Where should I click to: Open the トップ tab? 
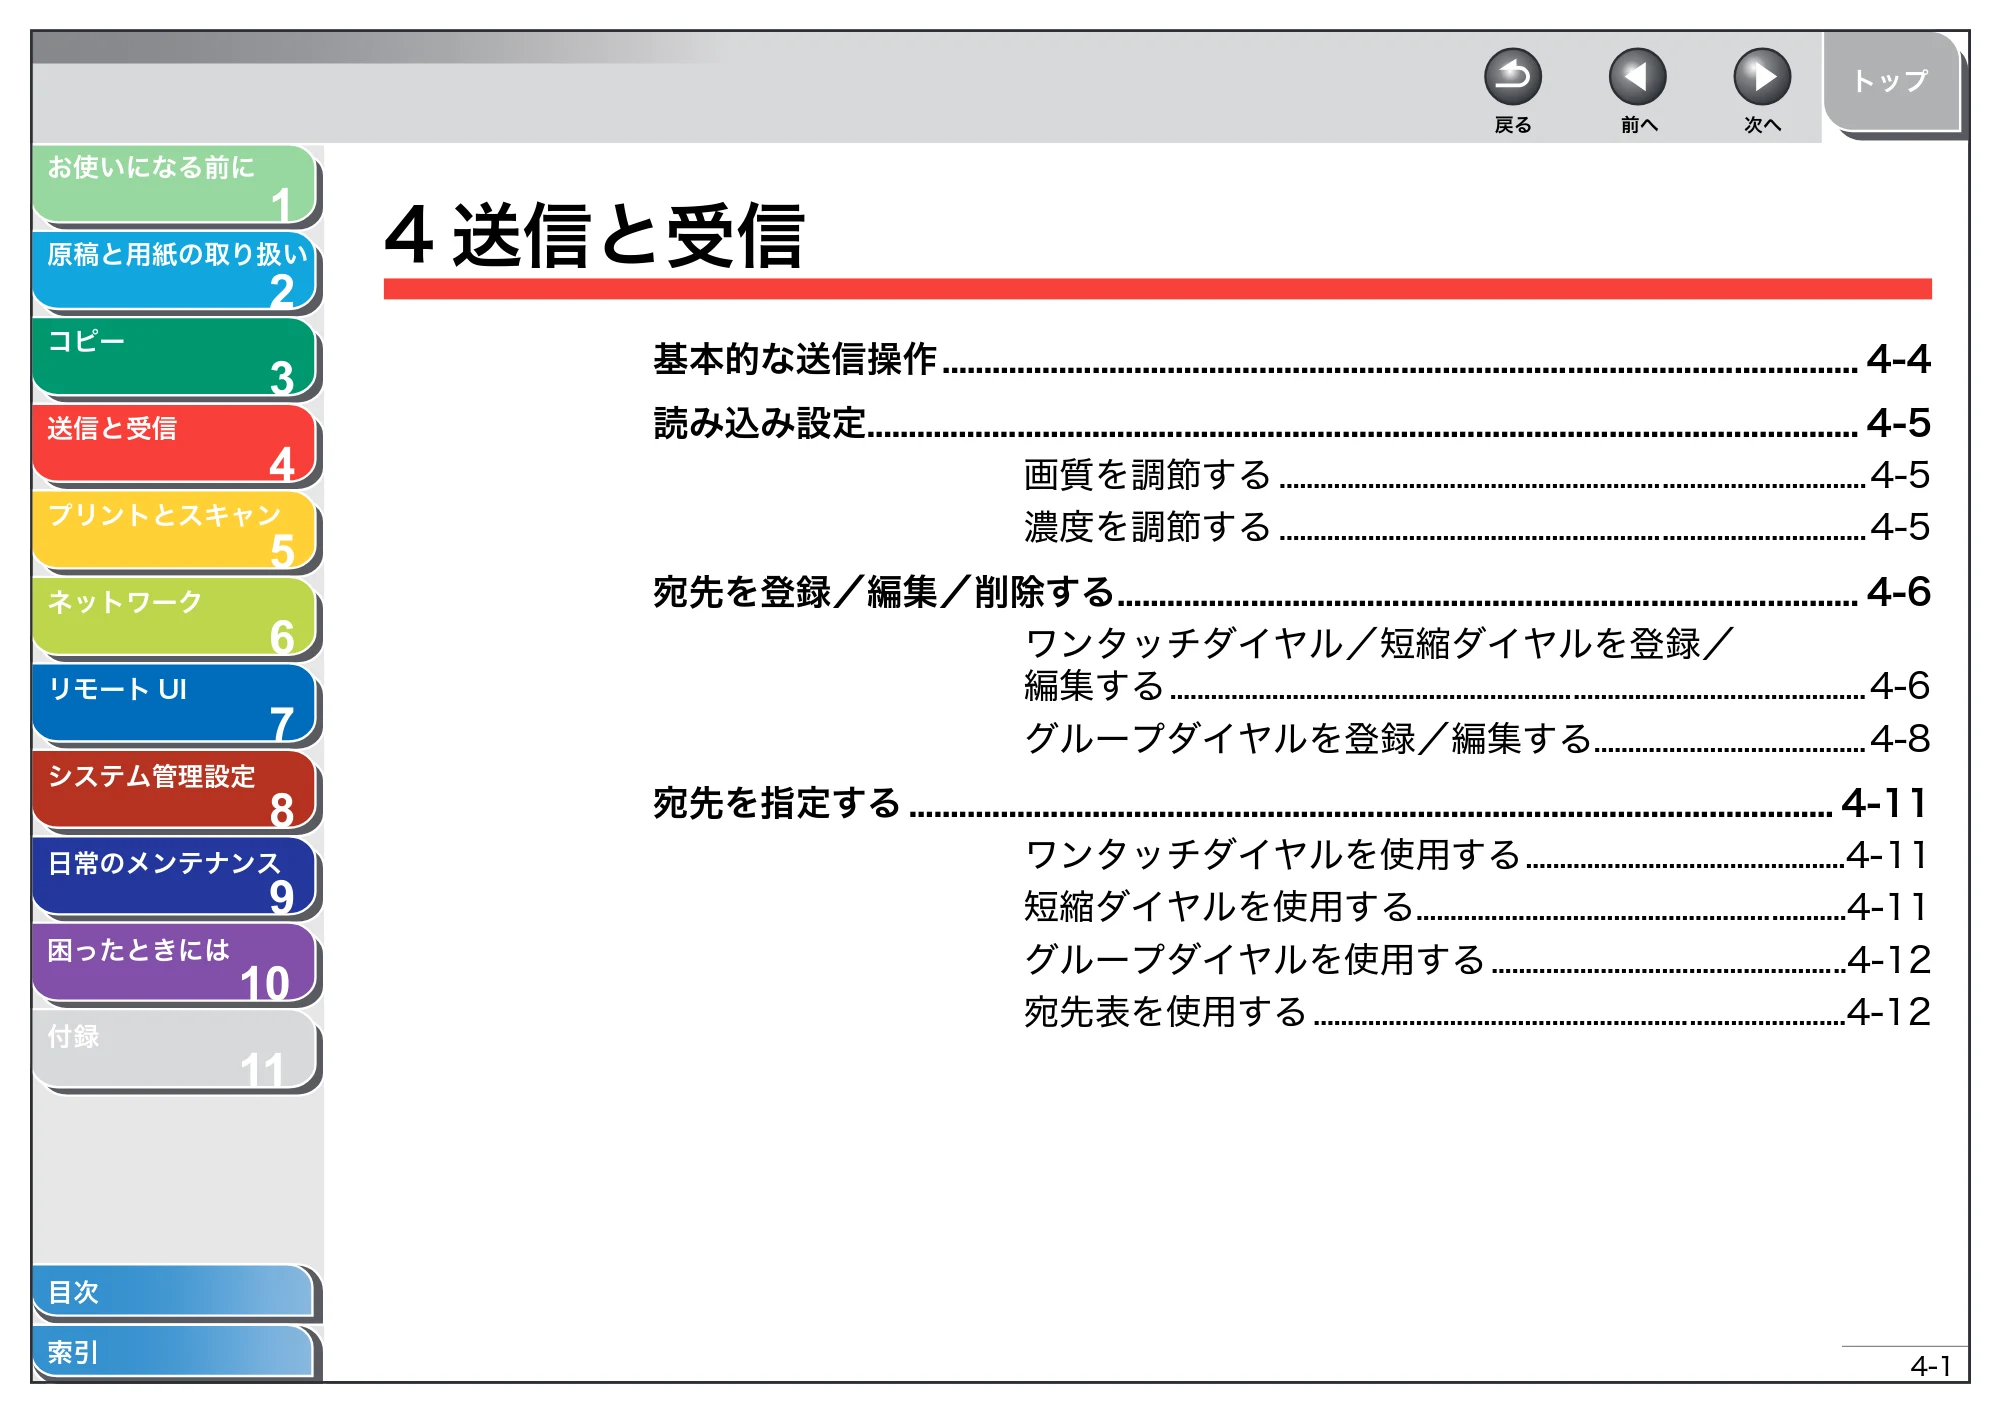click(1892, 82)
